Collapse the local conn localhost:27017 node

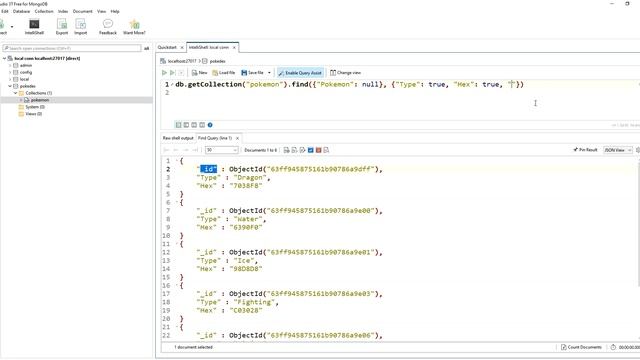point(4,58)
